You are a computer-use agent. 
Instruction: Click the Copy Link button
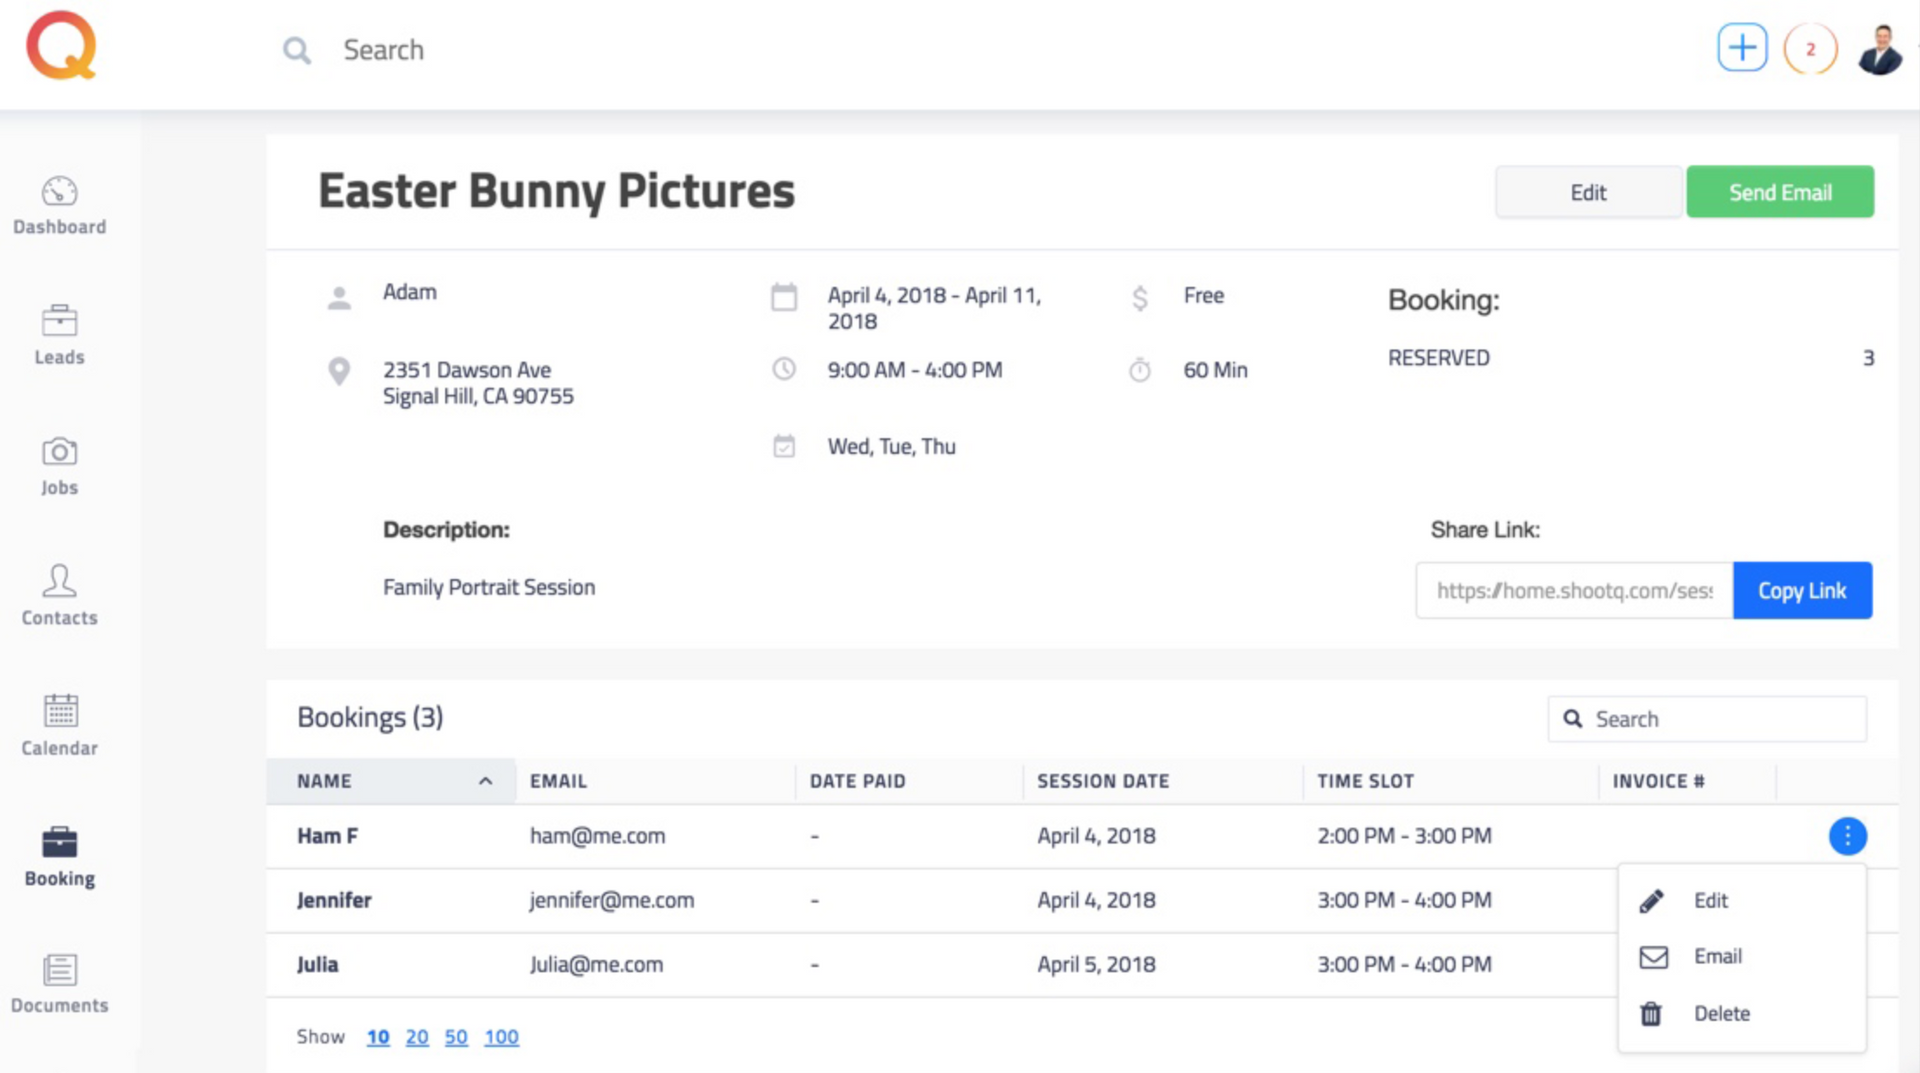pyautogui.click(x=1802, y=590)
